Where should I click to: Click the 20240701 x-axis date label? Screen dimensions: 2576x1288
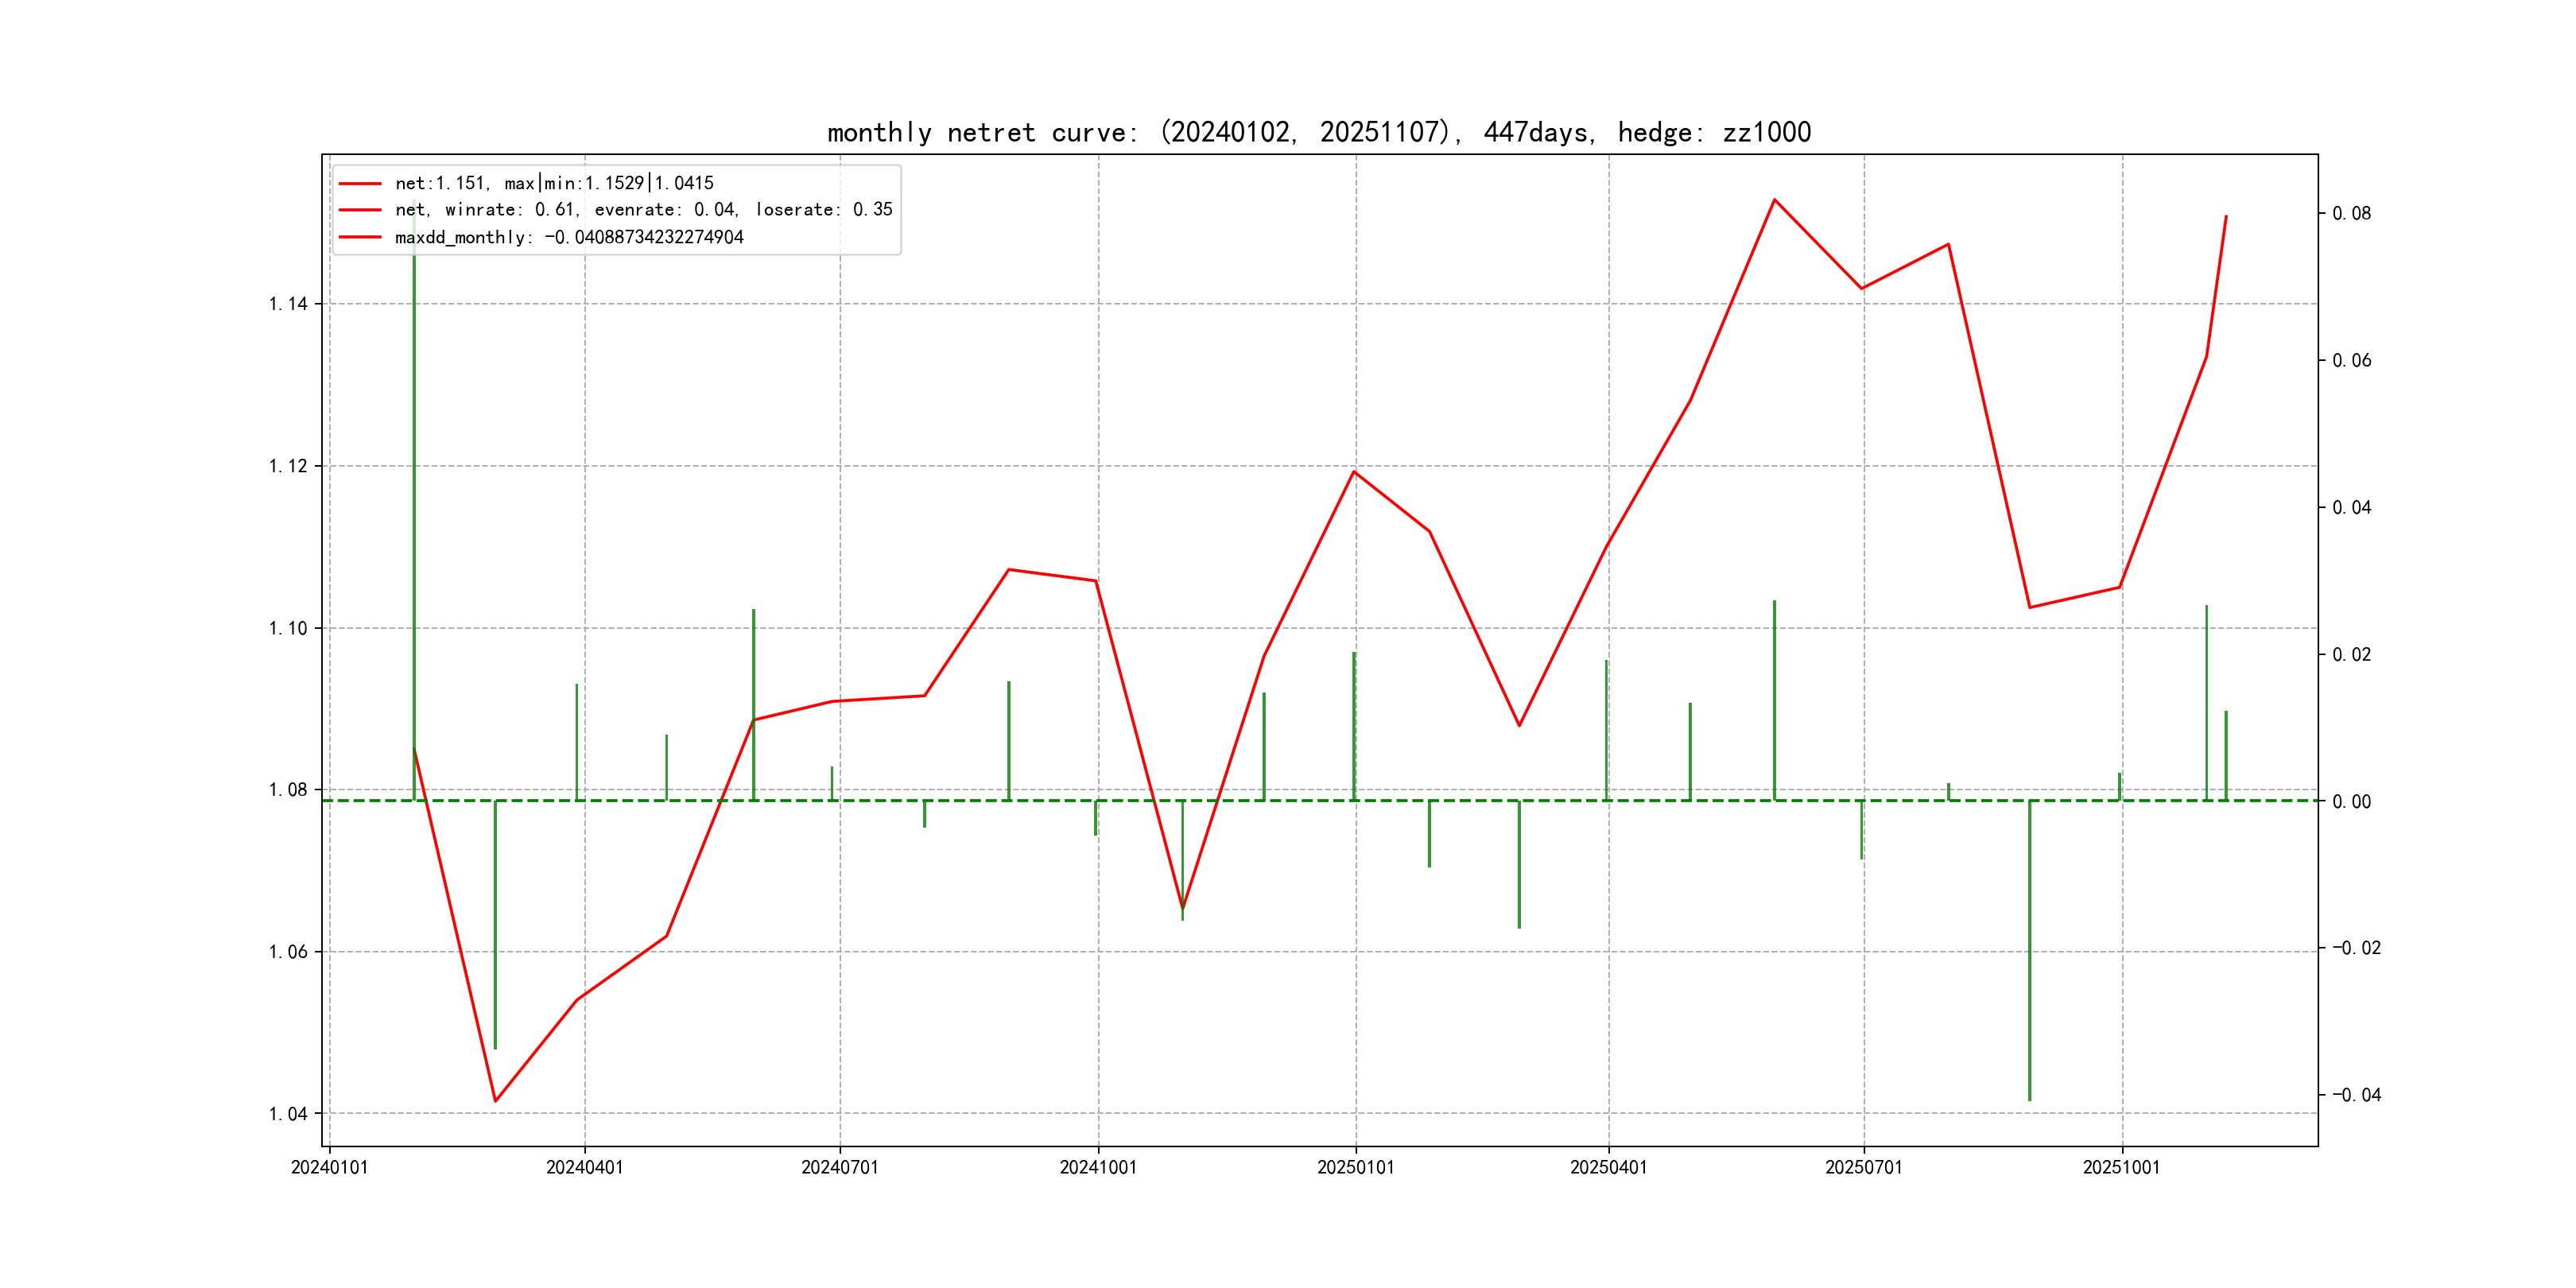839,1167
